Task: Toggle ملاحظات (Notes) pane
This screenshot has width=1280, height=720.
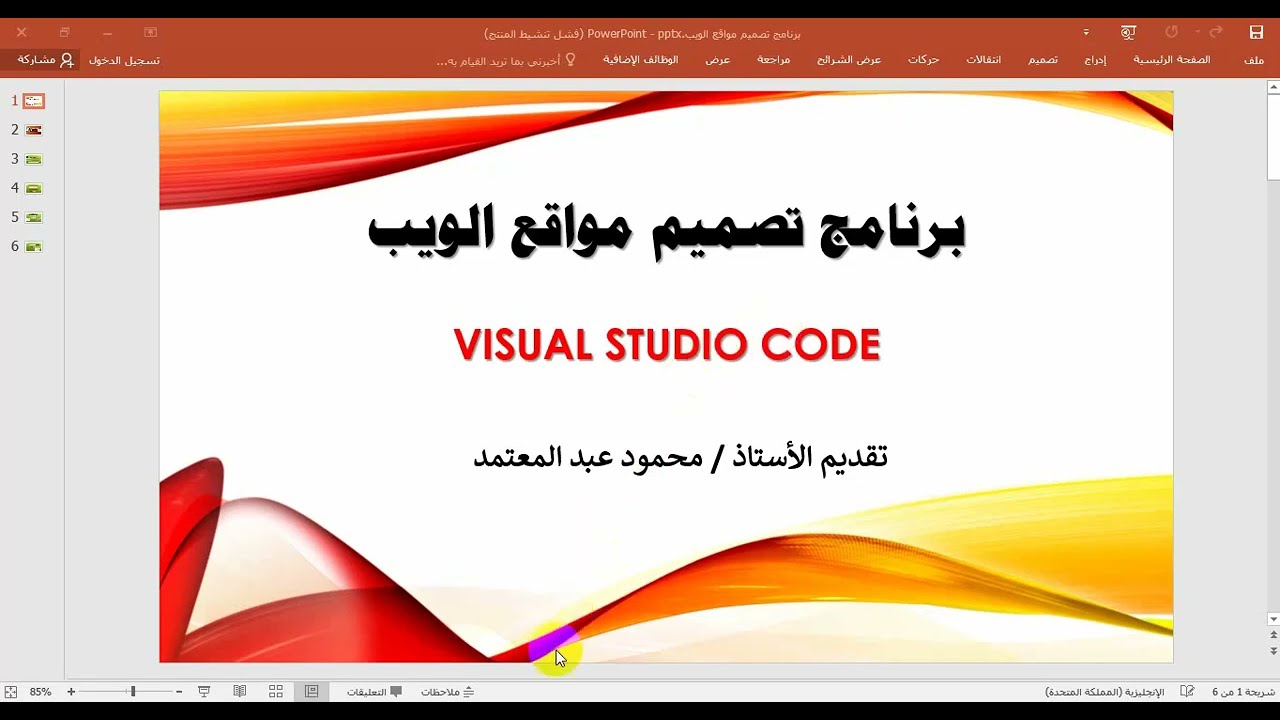Action: tap(447, 691)
